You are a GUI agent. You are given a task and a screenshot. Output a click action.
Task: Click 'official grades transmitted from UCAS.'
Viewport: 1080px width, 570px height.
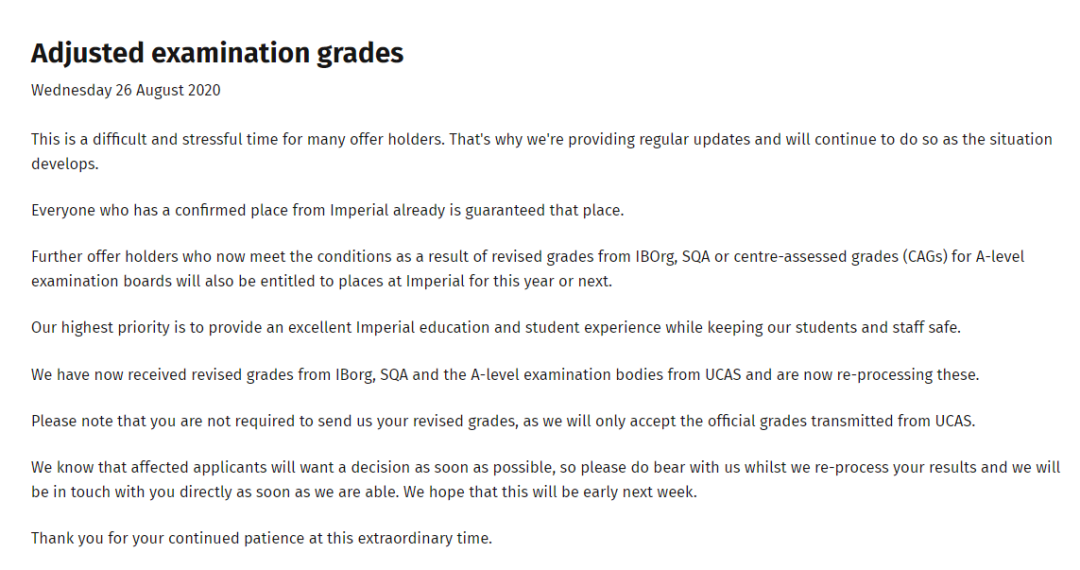847,421
